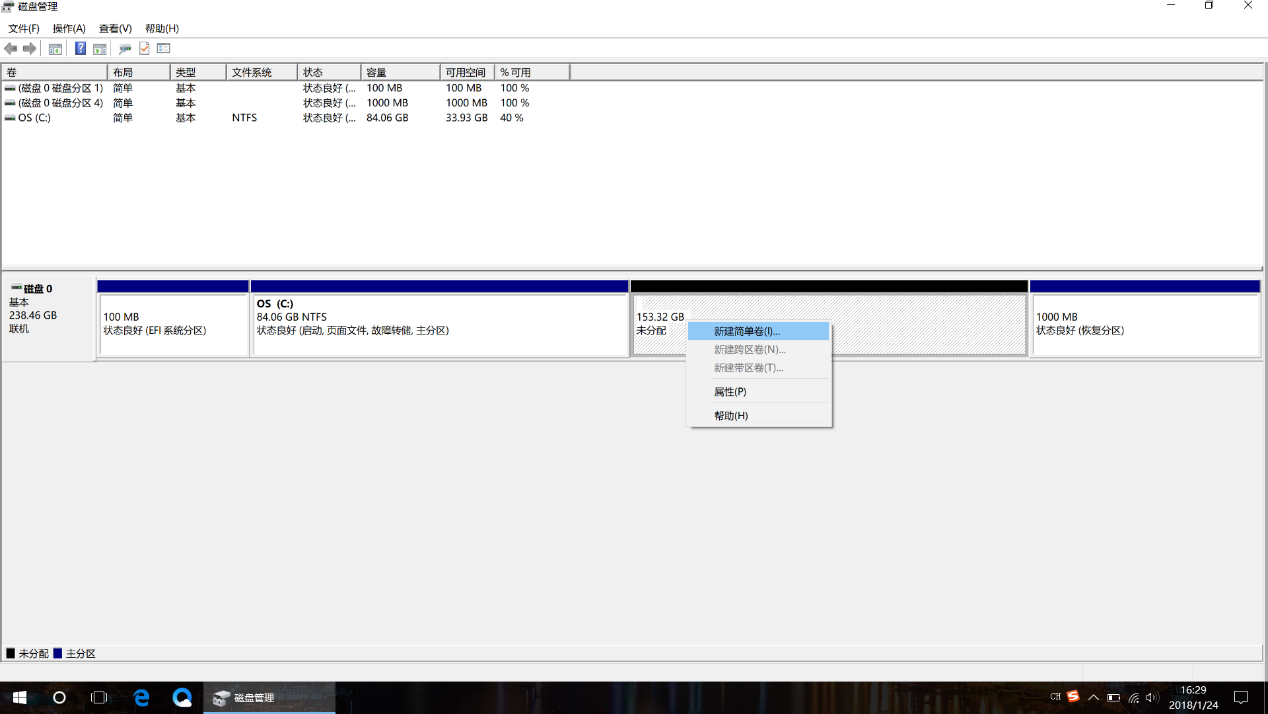Choose 属性(P) in the context menu

click(x=730, y=392)
